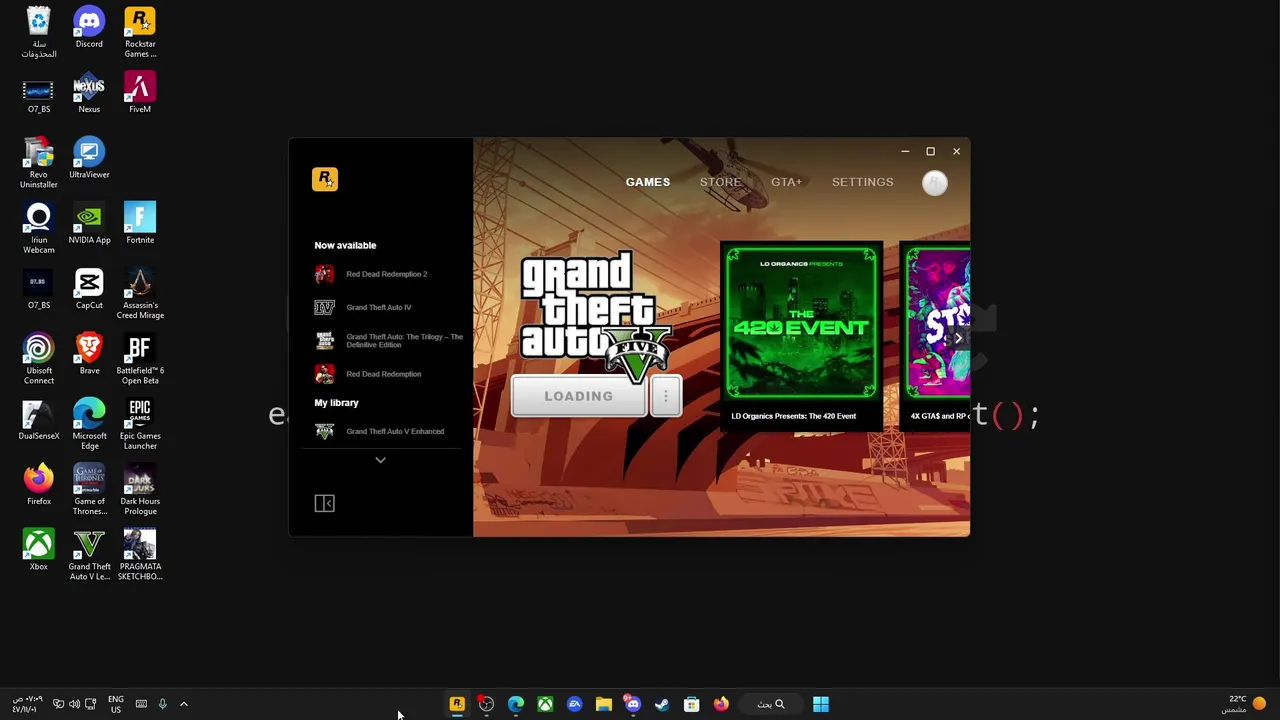Open Ubisoft Connect desktop icon
The height and width of the screenshot is (720, 1280).
coord(38,359)
